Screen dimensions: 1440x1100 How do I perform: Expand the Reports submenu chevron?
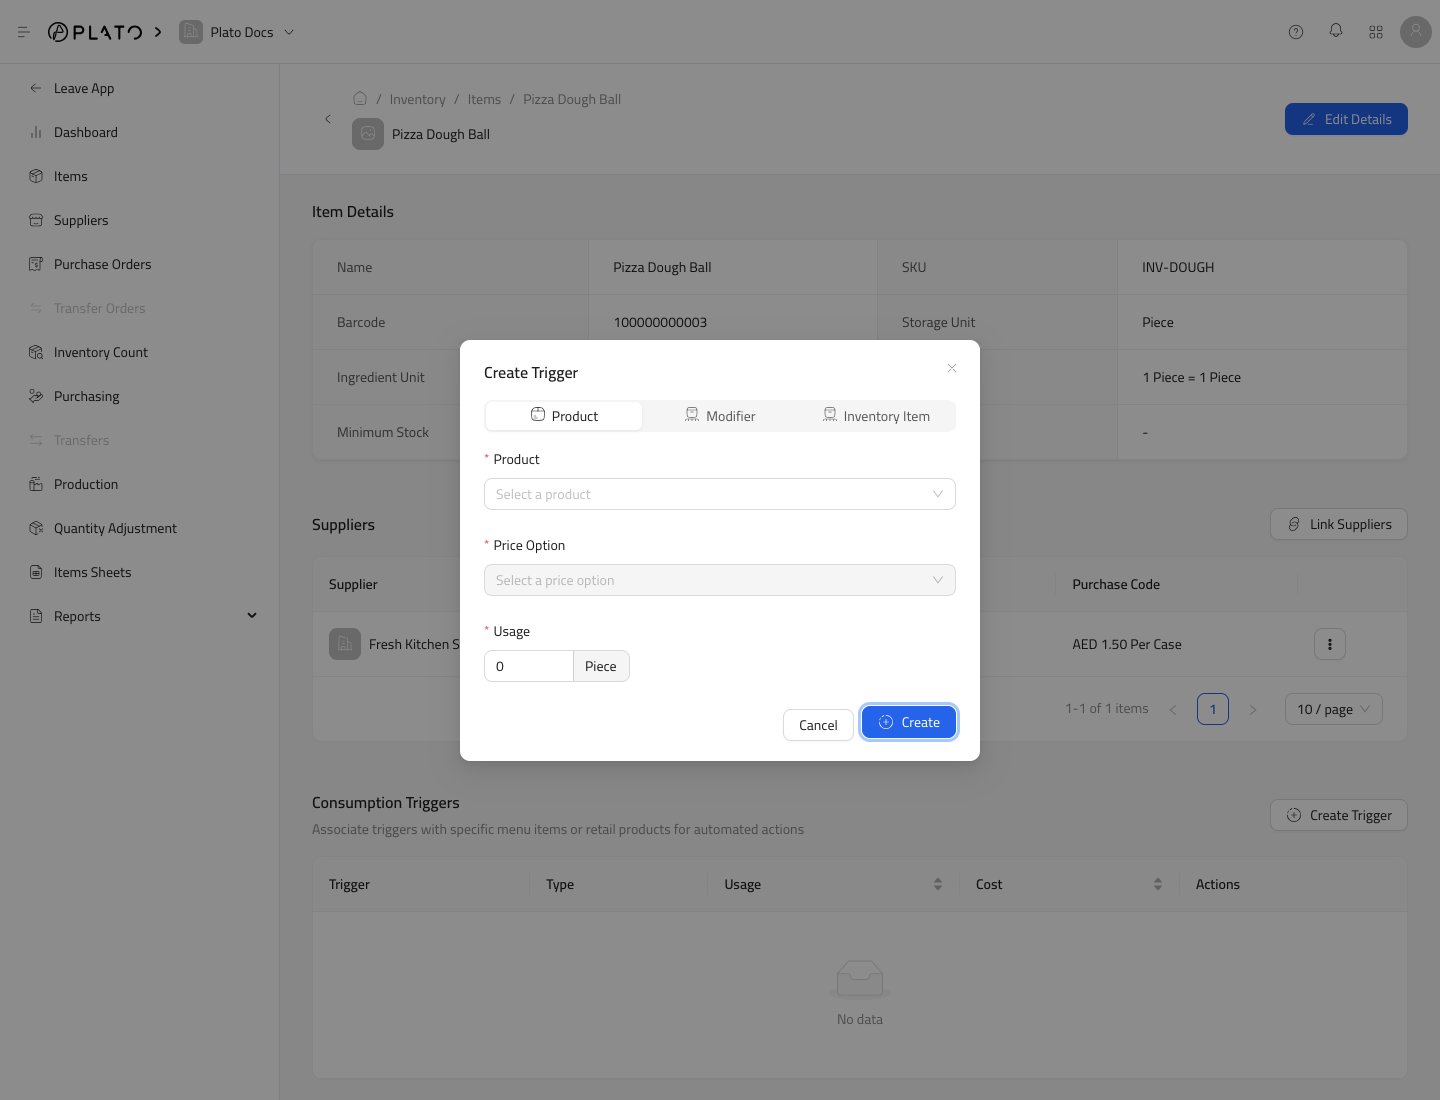click(252, 616)
